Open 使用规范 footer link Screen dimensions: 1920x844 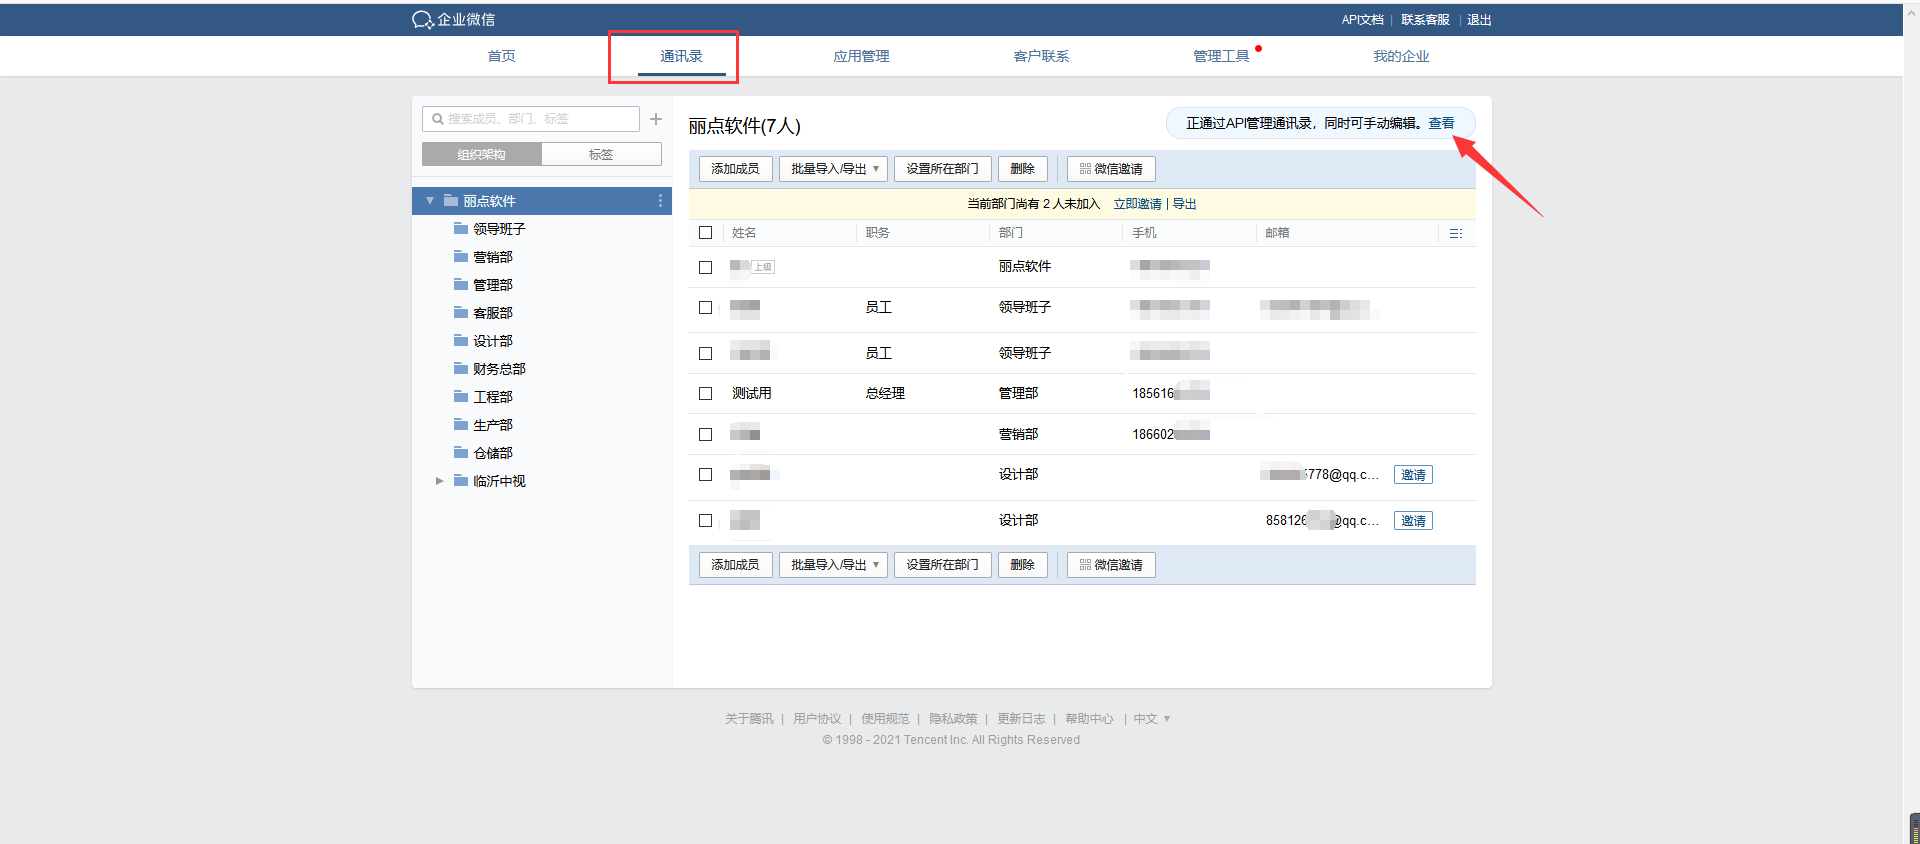pos(885,719)
